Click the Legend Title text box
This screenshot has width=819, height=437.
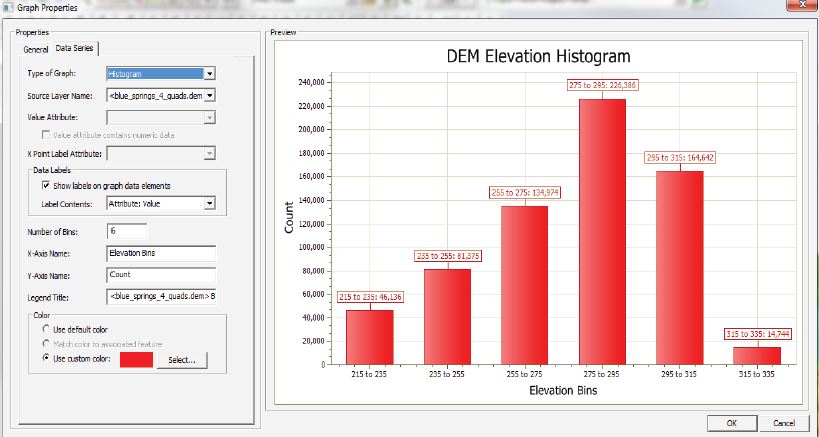160,296
